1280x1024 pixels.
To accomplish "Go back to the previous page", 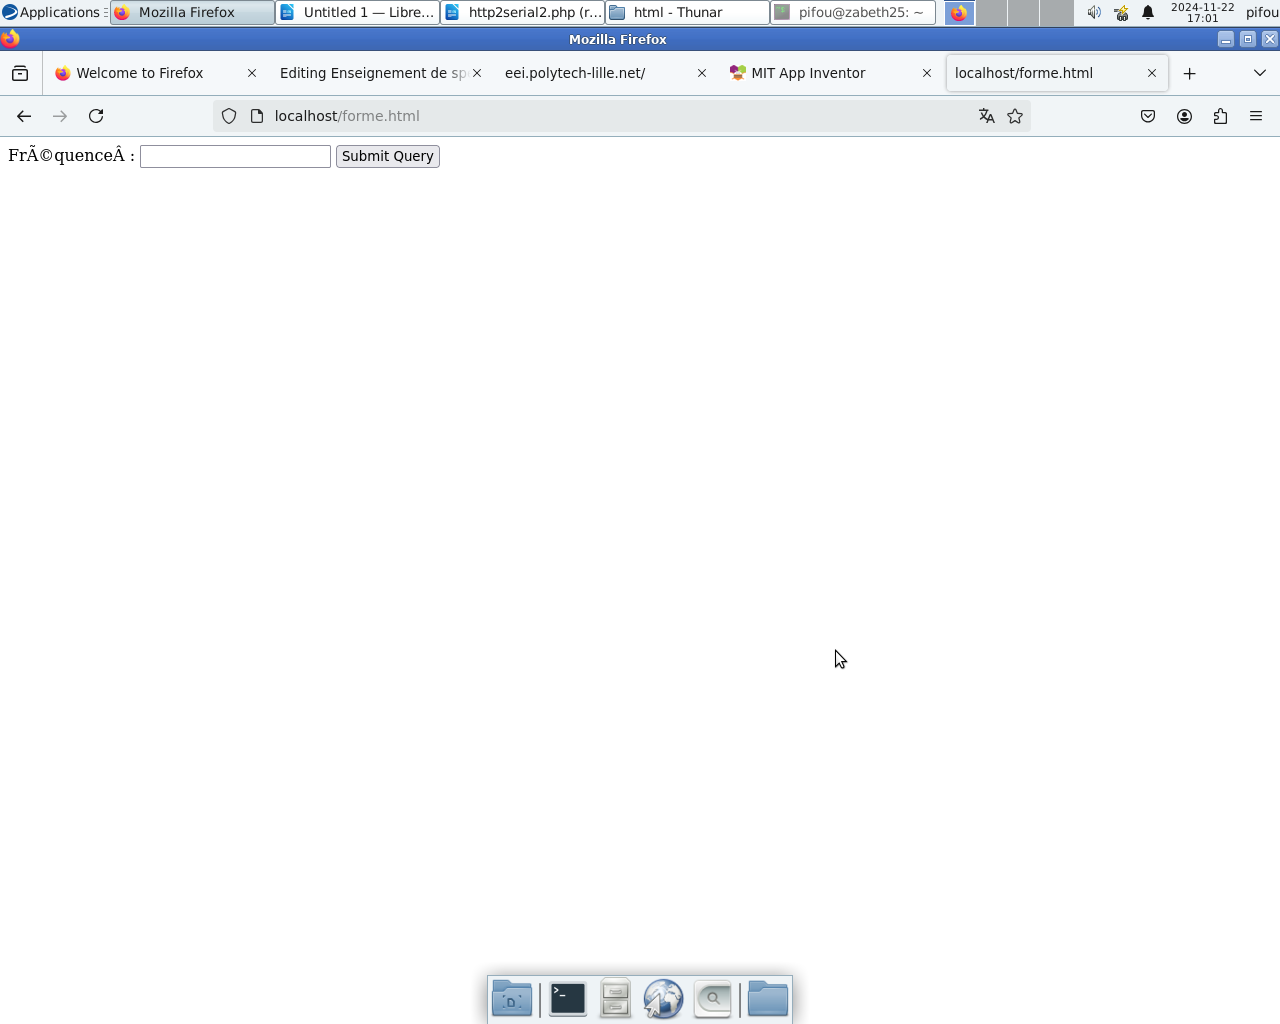I will click(24, 116).
